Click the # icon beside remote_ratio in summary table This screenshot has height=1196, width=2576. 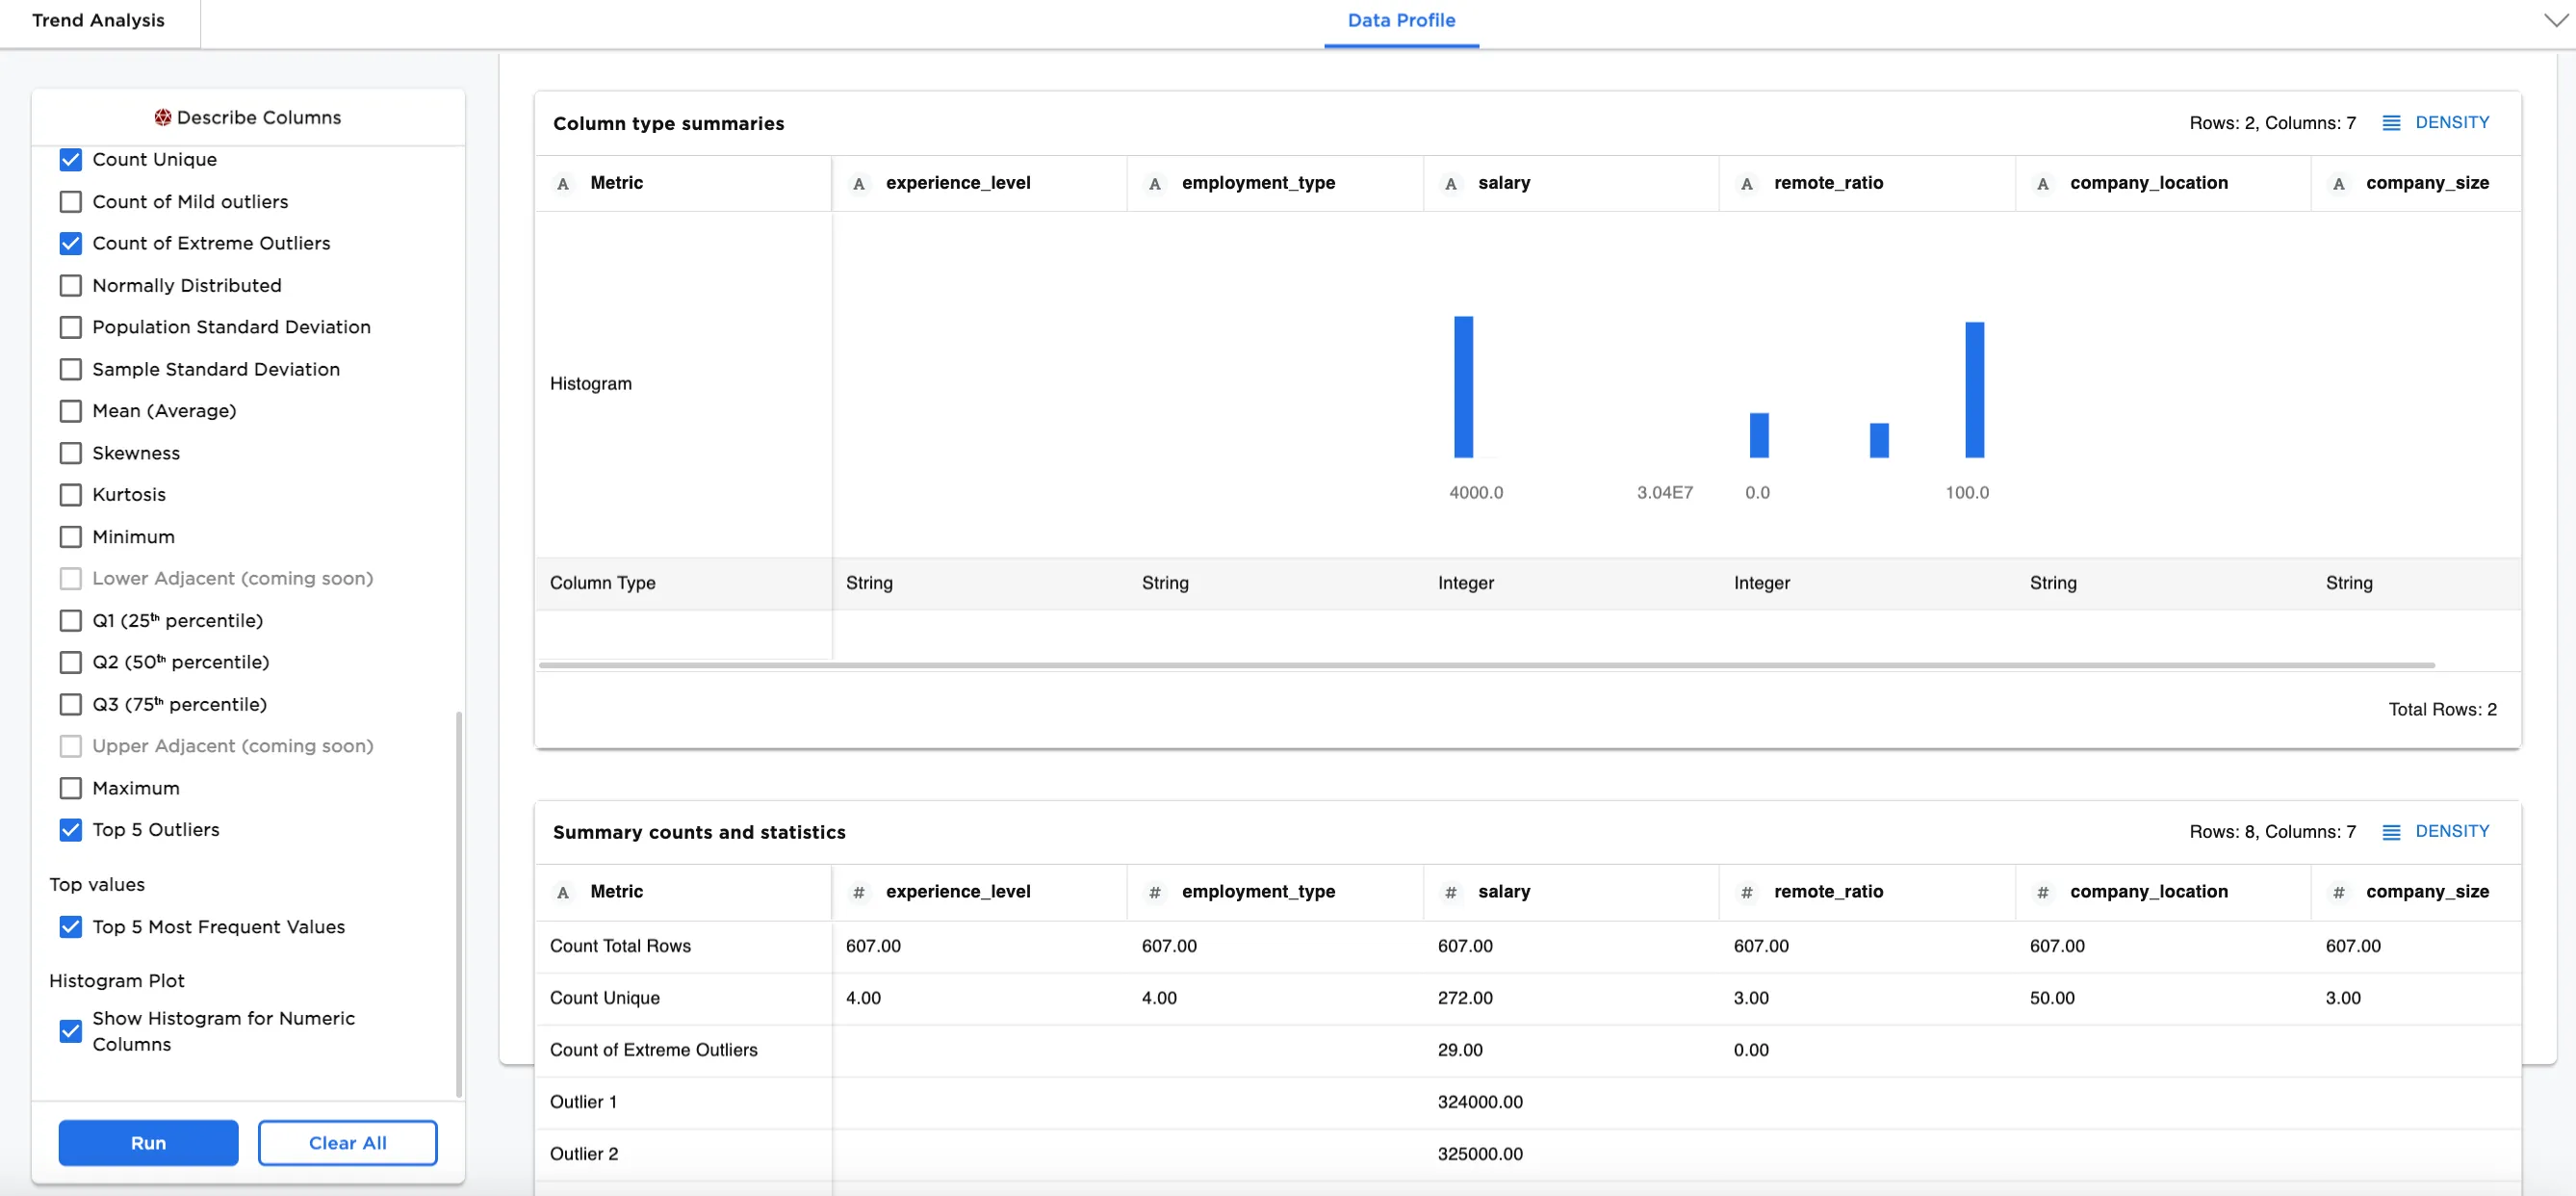(x=1747, y=892)
